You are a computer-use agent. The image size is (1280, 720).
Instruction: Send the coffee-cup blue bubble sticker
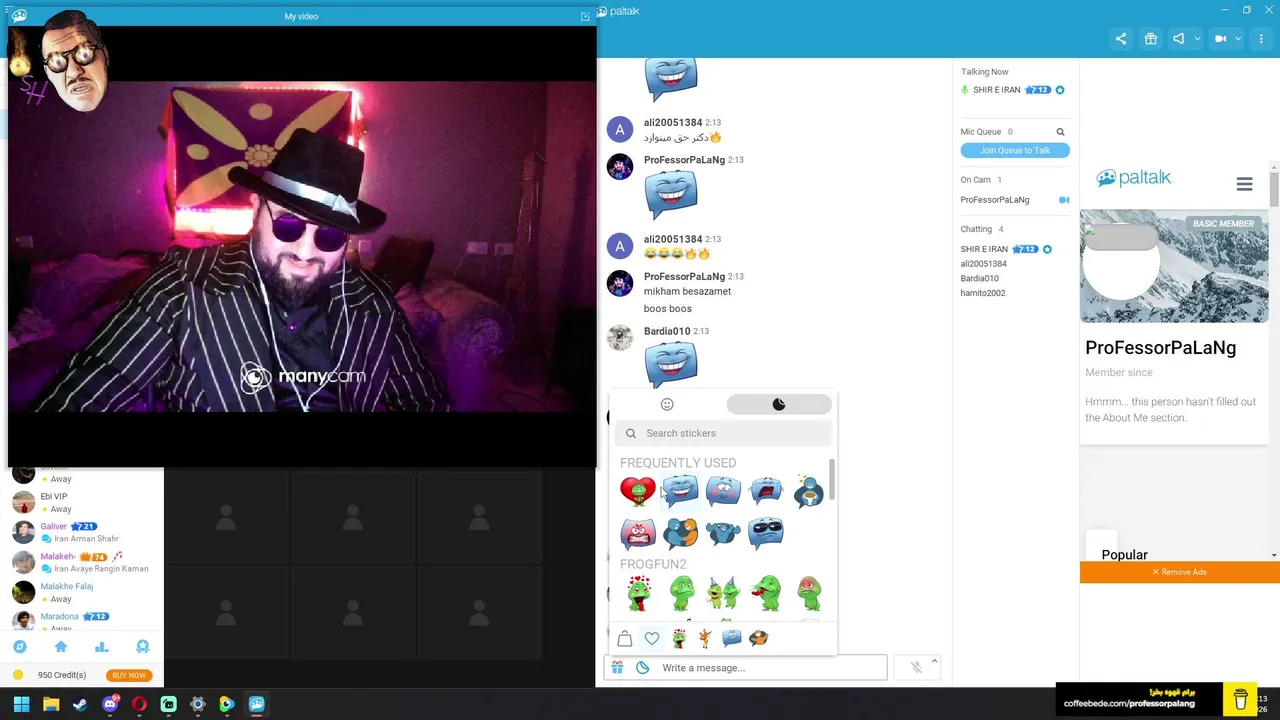pos(808,491)
